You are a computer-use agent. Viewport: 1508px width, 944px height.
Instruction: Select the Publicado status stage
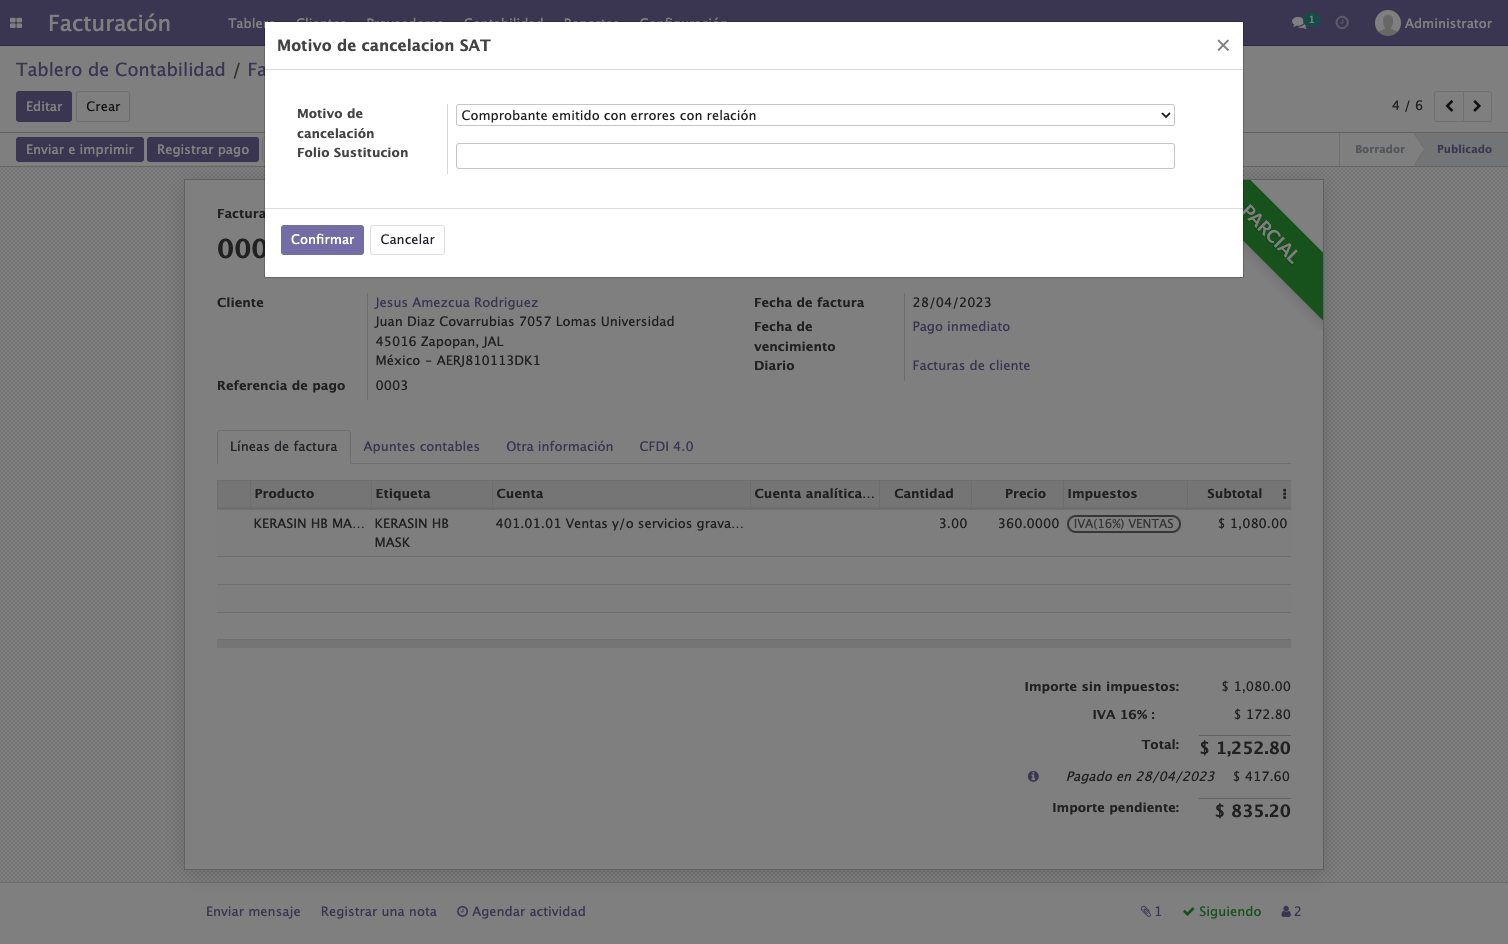pyautogui.click(x=1464, y=149)
